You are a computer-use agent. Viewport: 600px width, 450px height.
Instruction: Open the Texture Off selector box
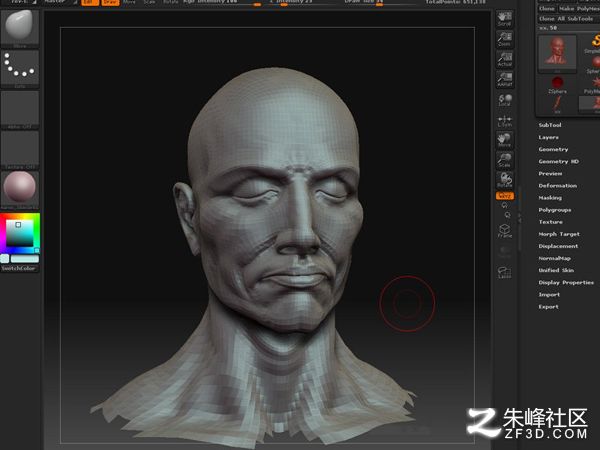[20, 150]
